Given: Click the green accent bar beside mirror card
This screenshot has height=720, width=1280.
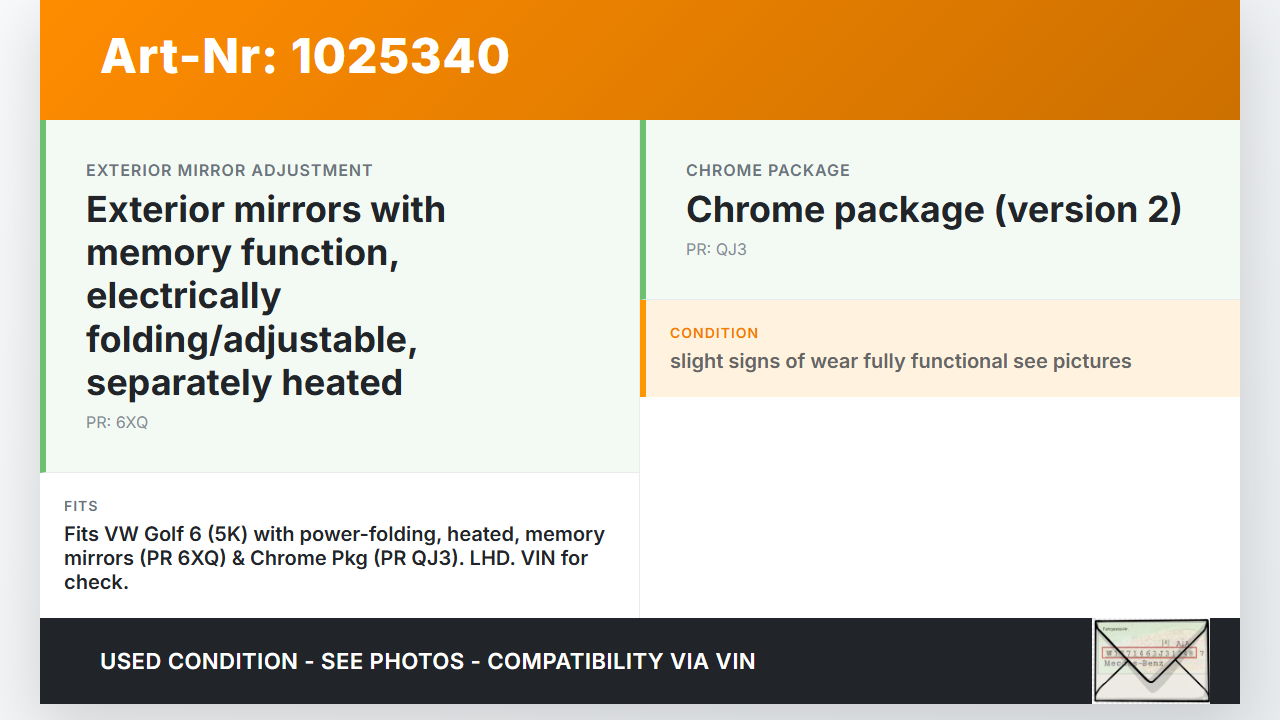Looking at the screenshot, I should [x=43, y=296].
